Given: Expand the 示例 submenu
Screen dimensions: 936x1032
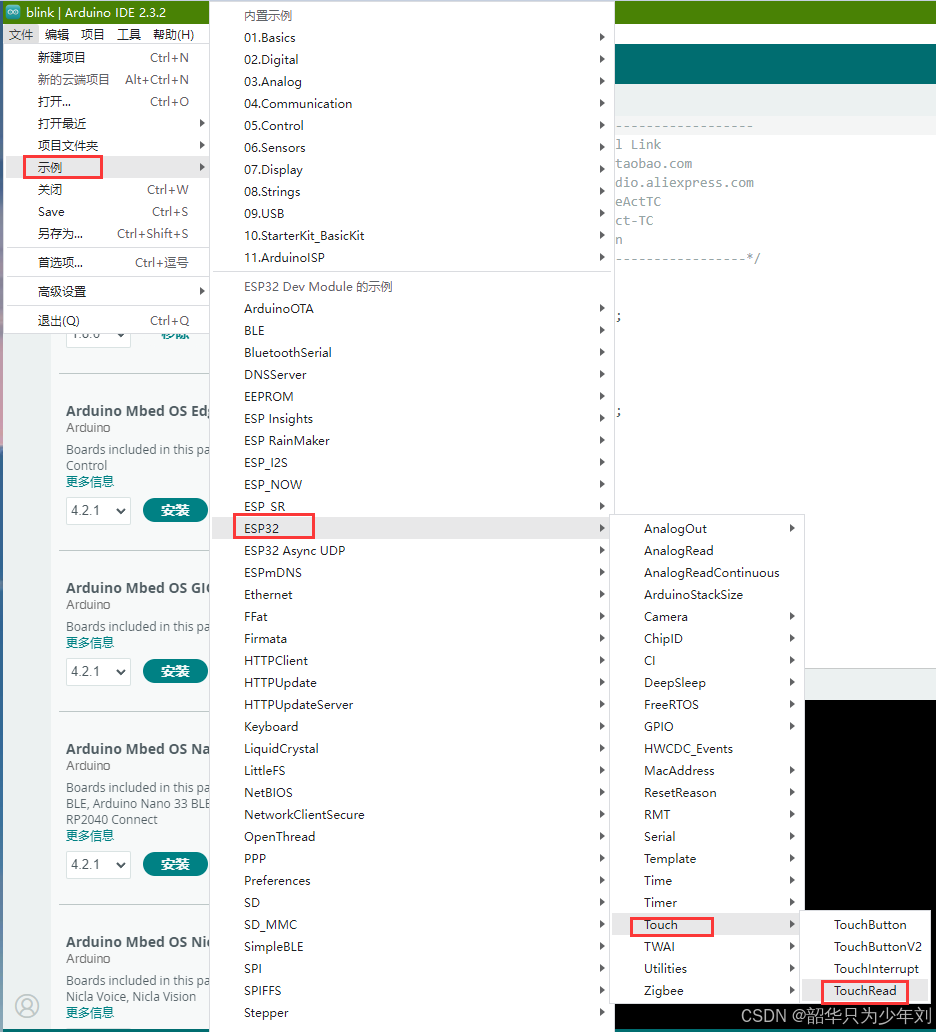Looking at the screenshot, I should (107, 167).
